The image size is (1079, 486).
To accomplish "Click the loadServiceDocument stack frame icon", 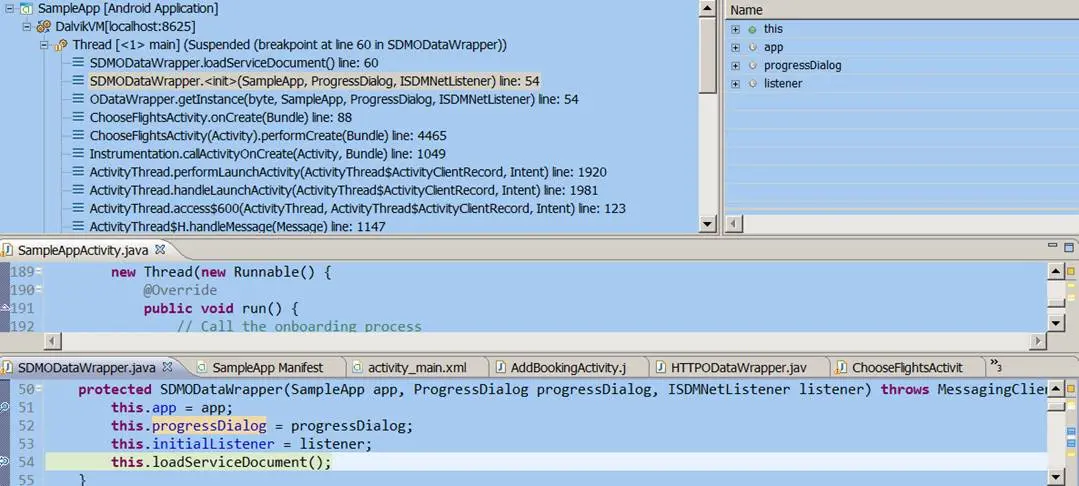I will click(78, 63).
